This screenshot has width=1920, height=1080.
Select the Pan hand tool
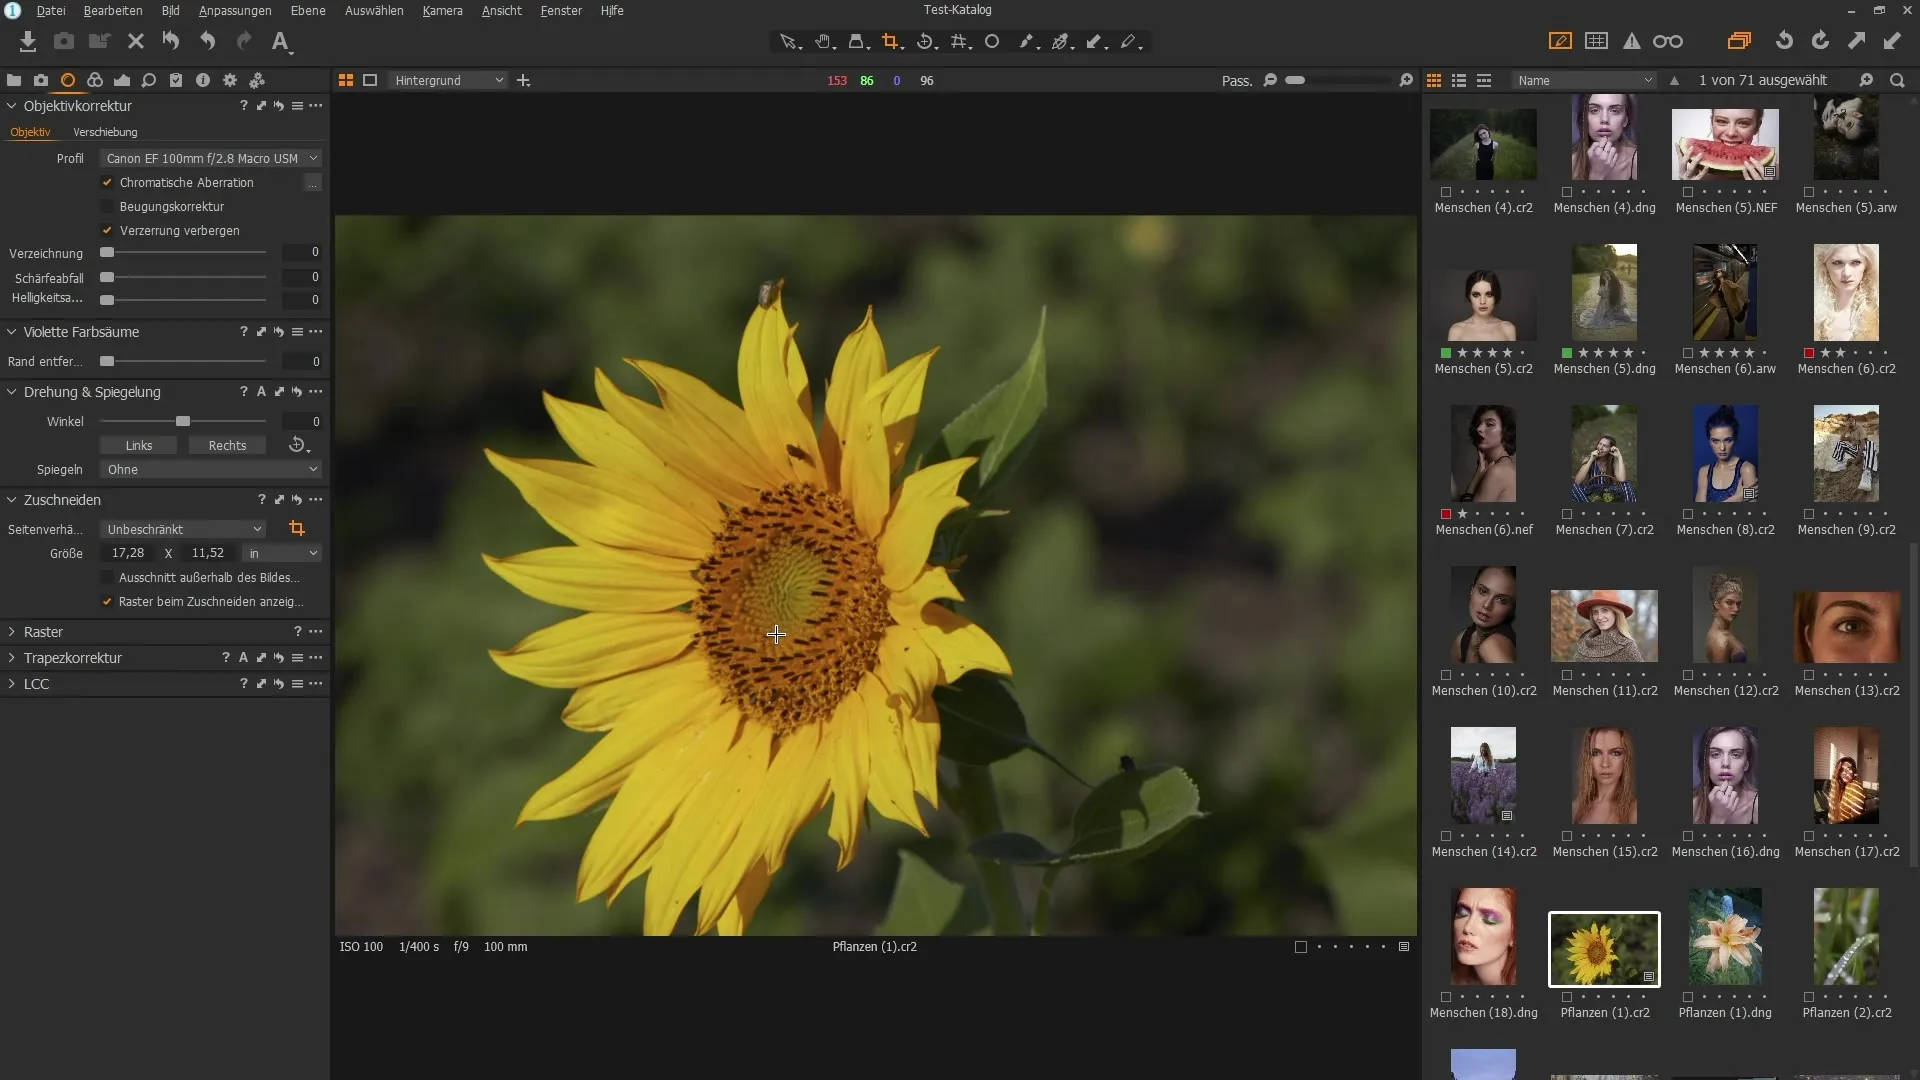point(823,41)
